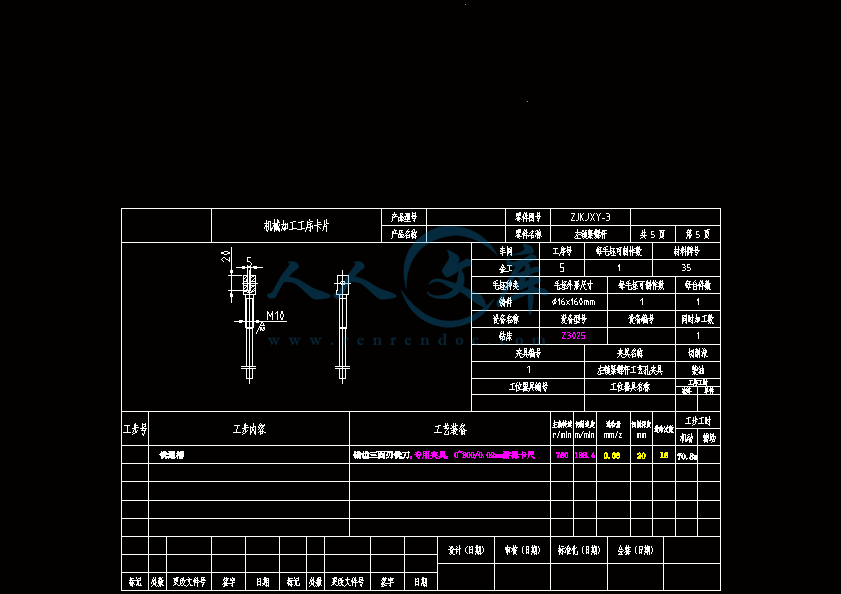The image size is (841, 594).
Task: Select the magenta spindle speed value 780
Action: point(562,455)
